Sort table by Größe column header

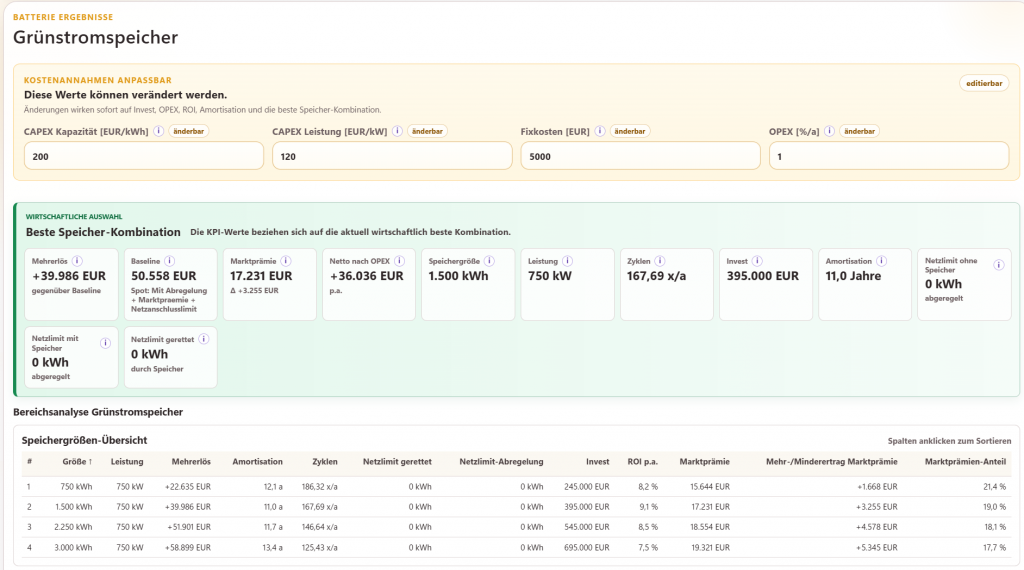(77, 462)
